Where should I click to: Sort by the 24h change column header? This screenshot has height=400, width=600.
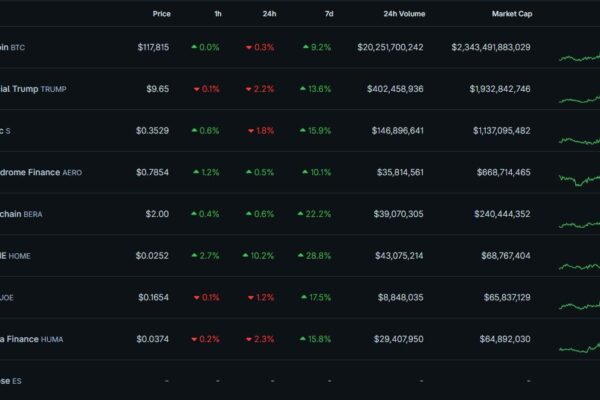pos(269,14)
